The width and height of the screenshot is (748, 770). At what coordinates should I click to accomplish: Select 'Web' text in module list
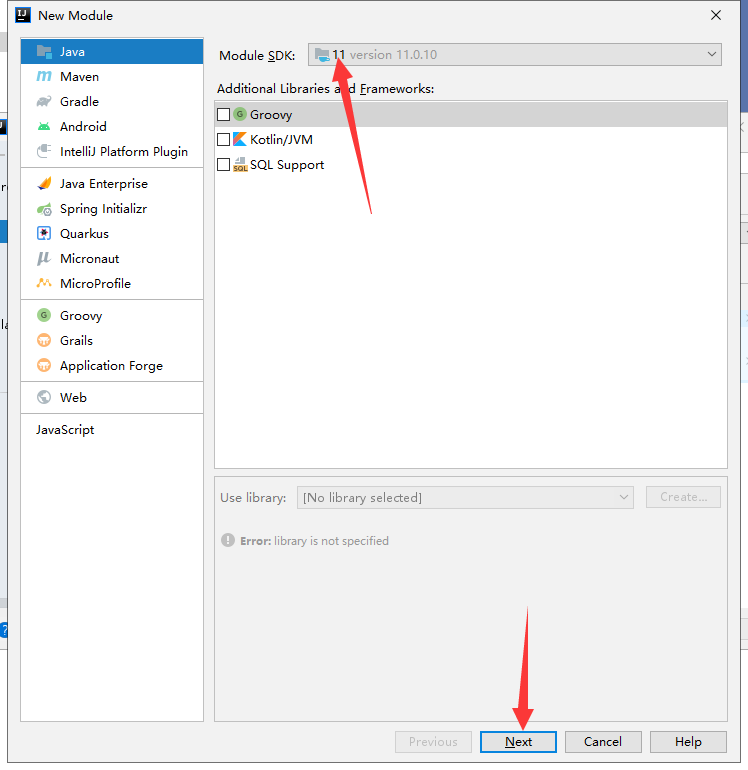coord(73,397)
